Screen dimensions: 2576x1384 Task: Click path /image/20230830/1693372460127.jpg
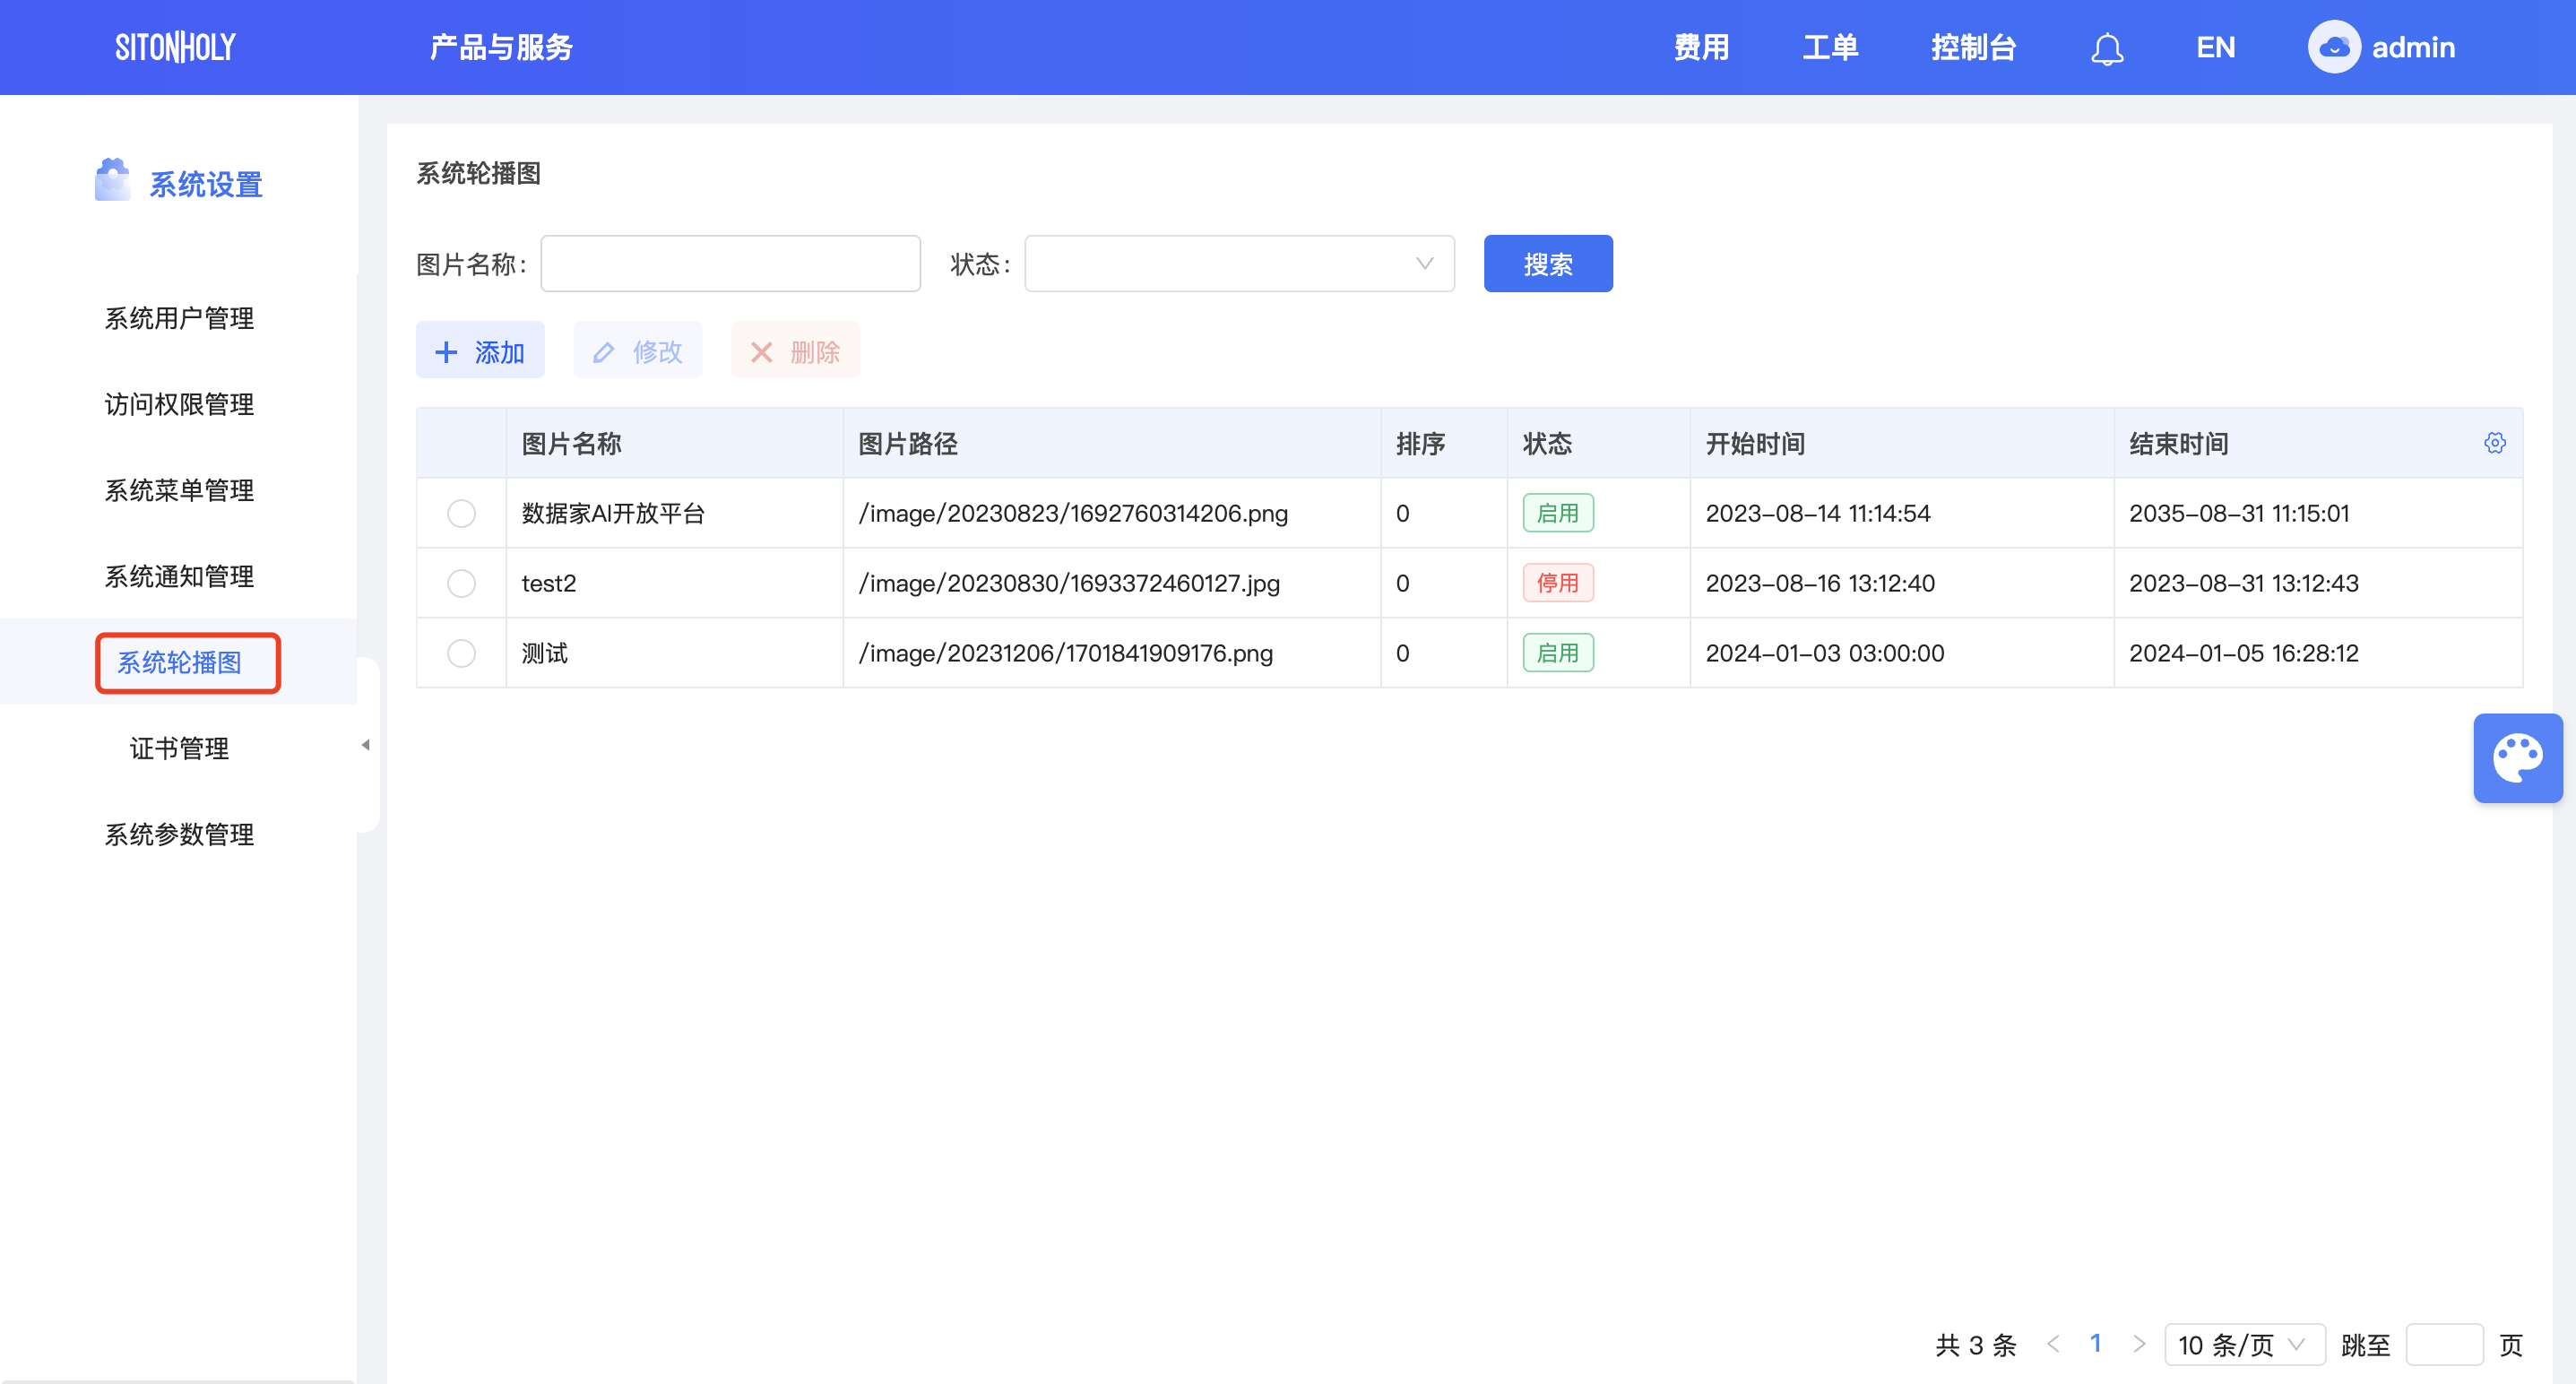[x=1069, y=583]
